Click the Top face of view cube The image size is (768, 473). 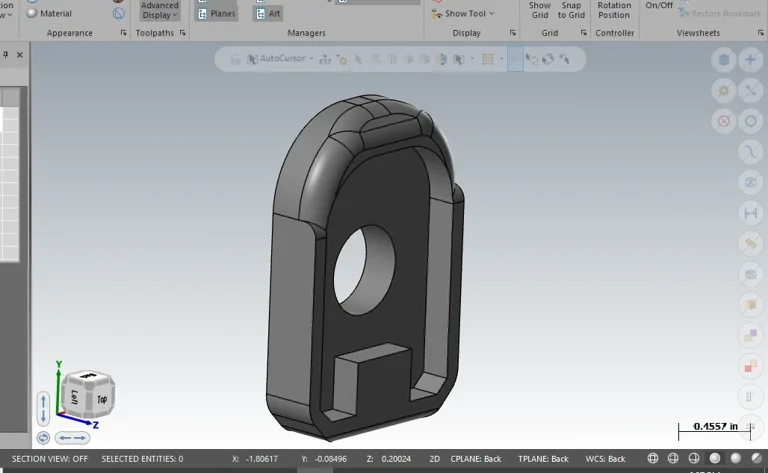click(x=102, y=399)
